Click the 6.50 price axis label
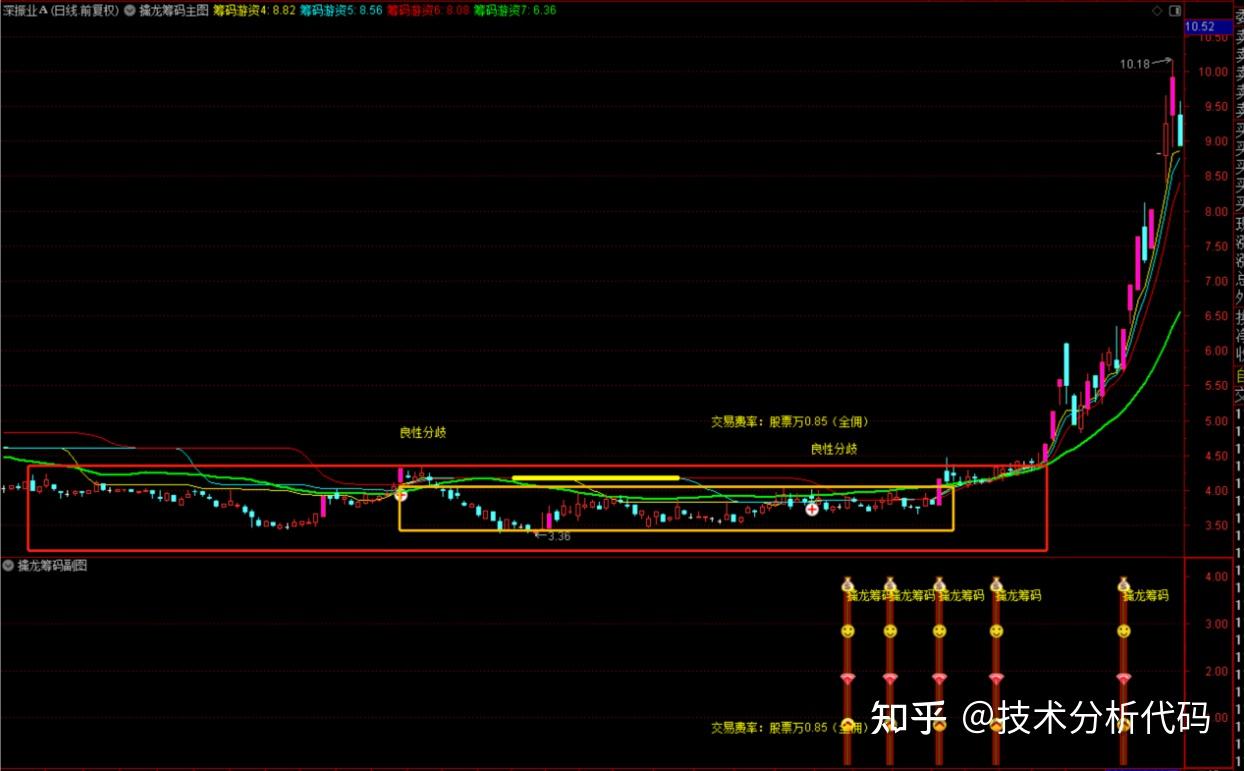The image size is (1245, 771). [x=1215, y=316]
